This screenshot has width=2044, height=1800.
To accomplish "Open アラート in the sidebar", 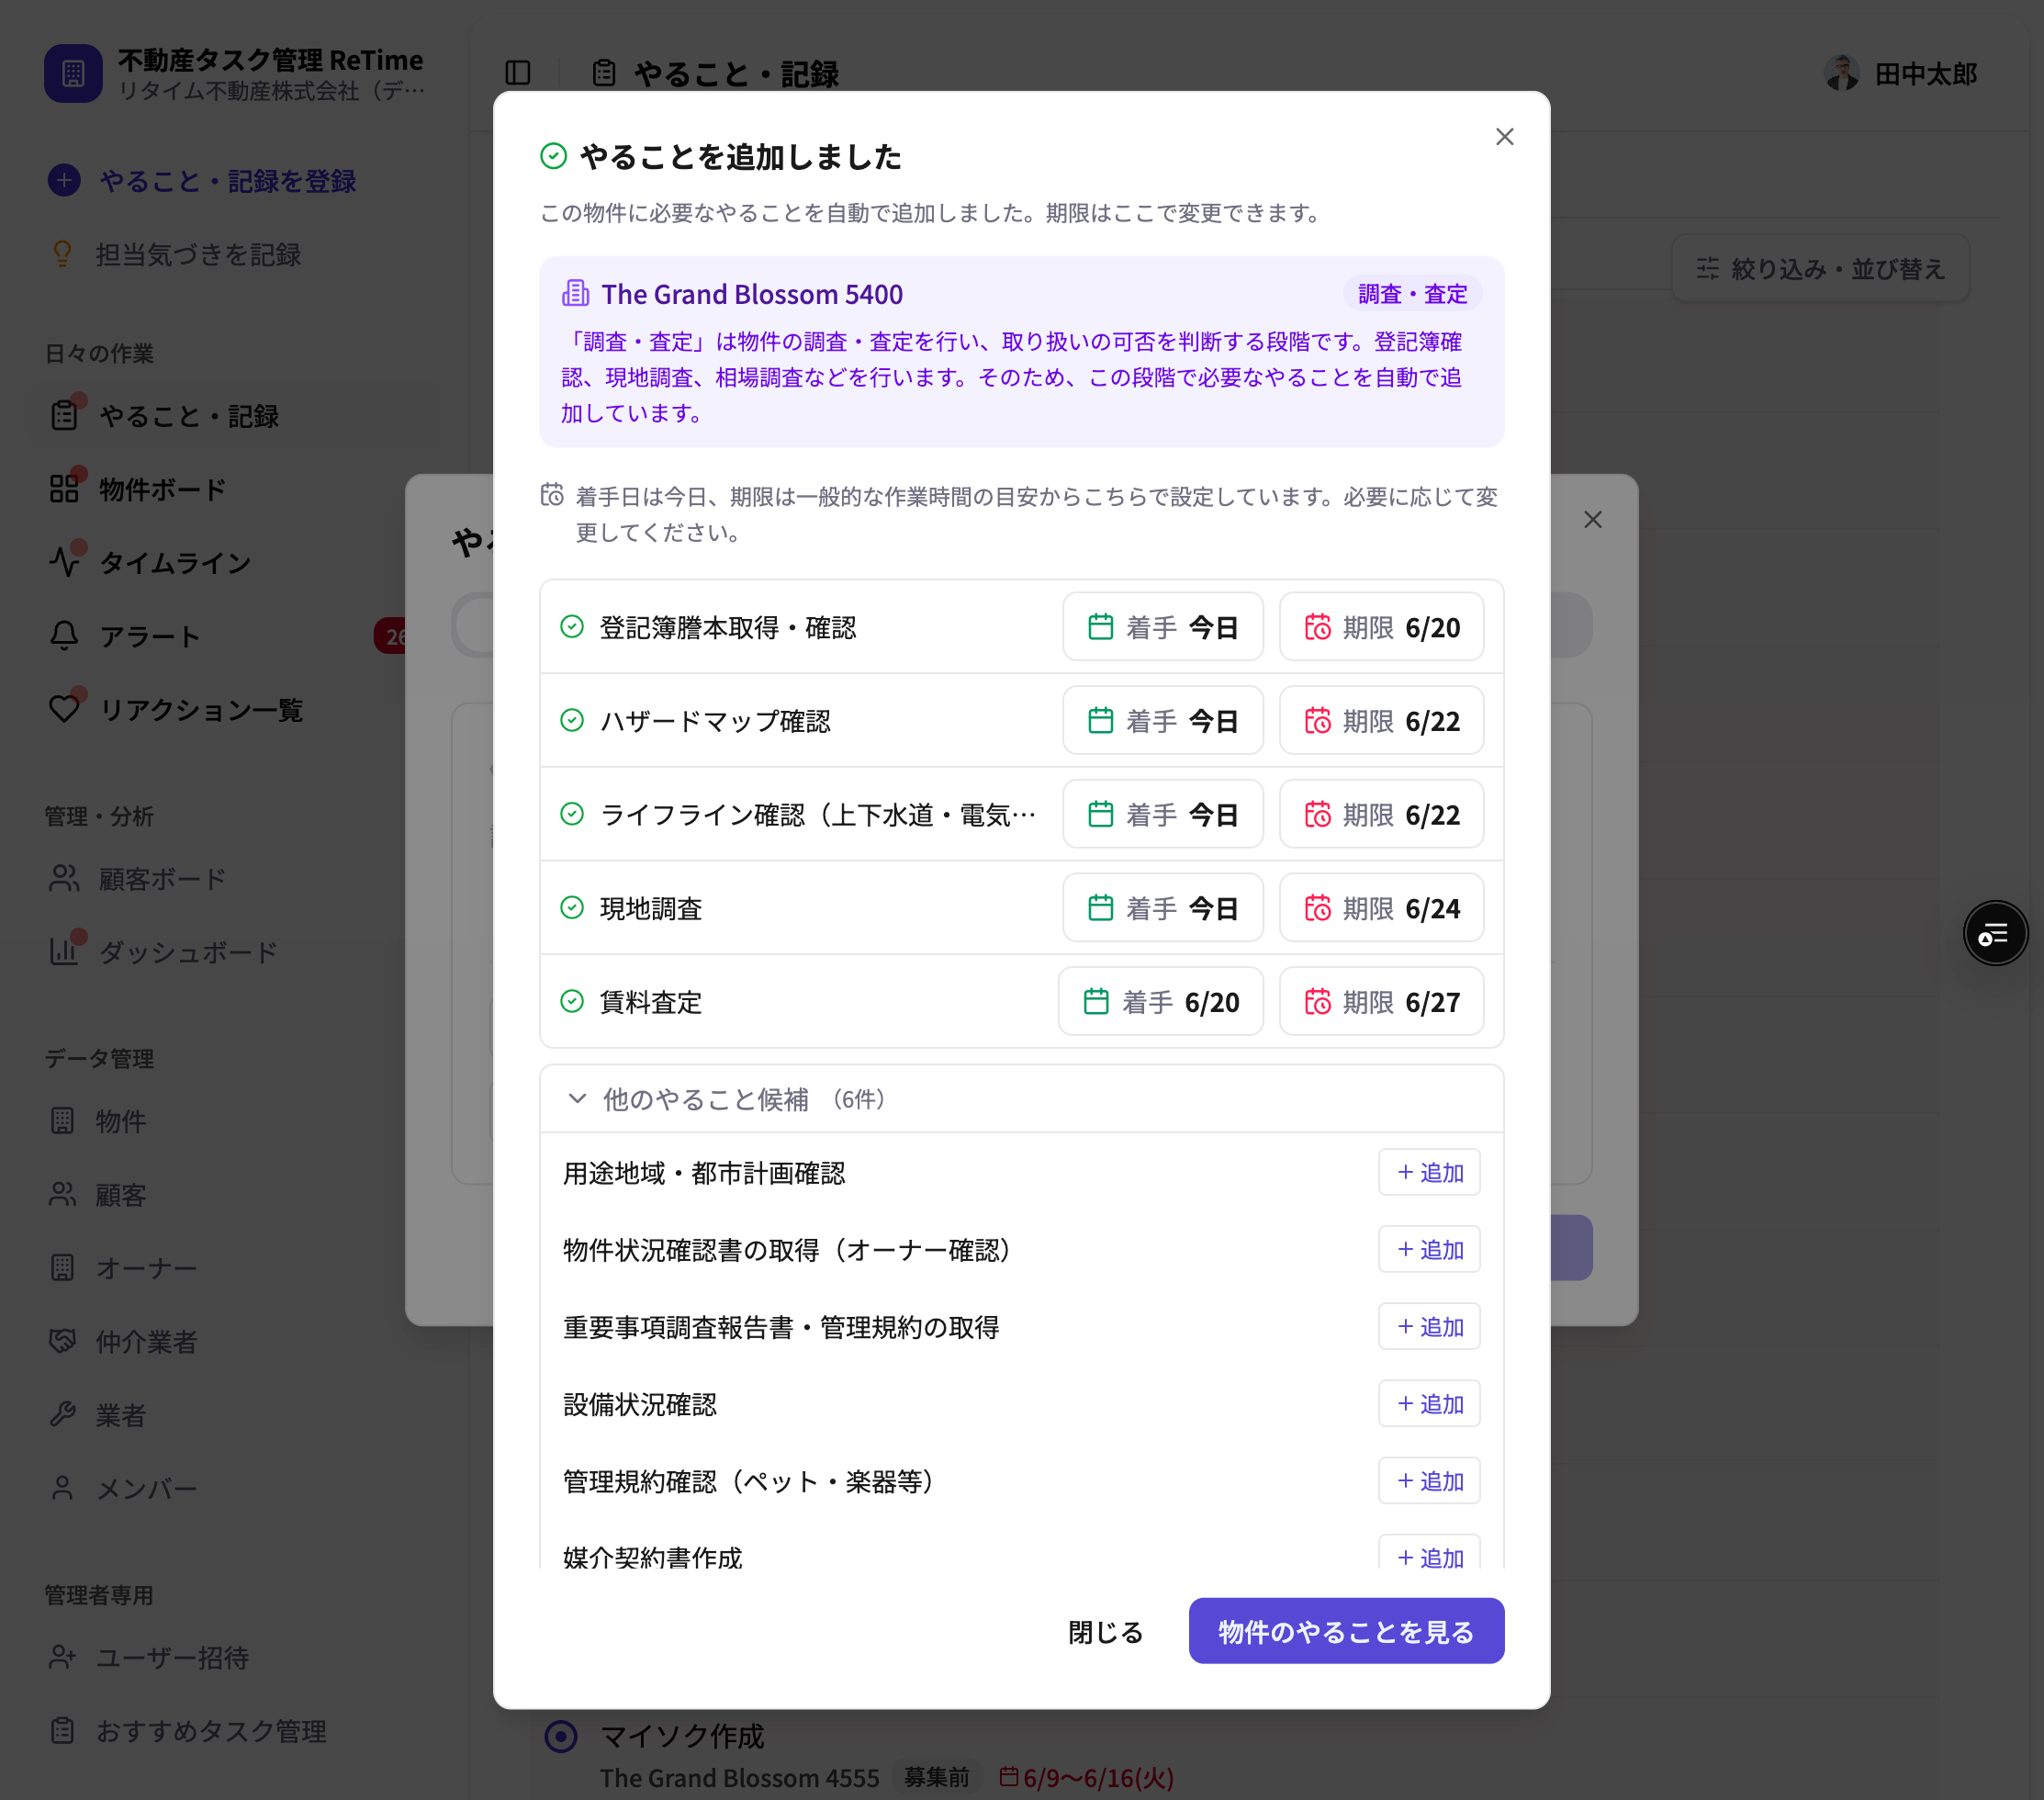I will tap(150, 636).
